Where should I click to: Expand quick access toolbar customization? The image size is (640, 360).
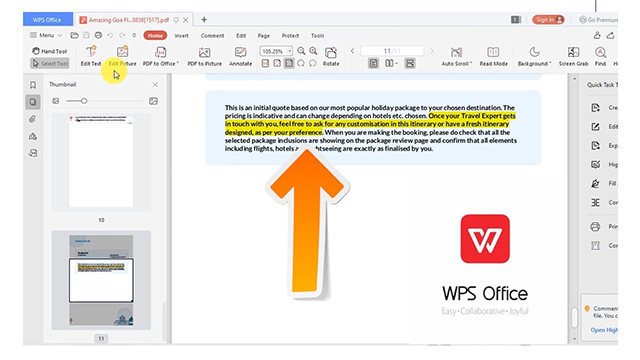point(134,36)
